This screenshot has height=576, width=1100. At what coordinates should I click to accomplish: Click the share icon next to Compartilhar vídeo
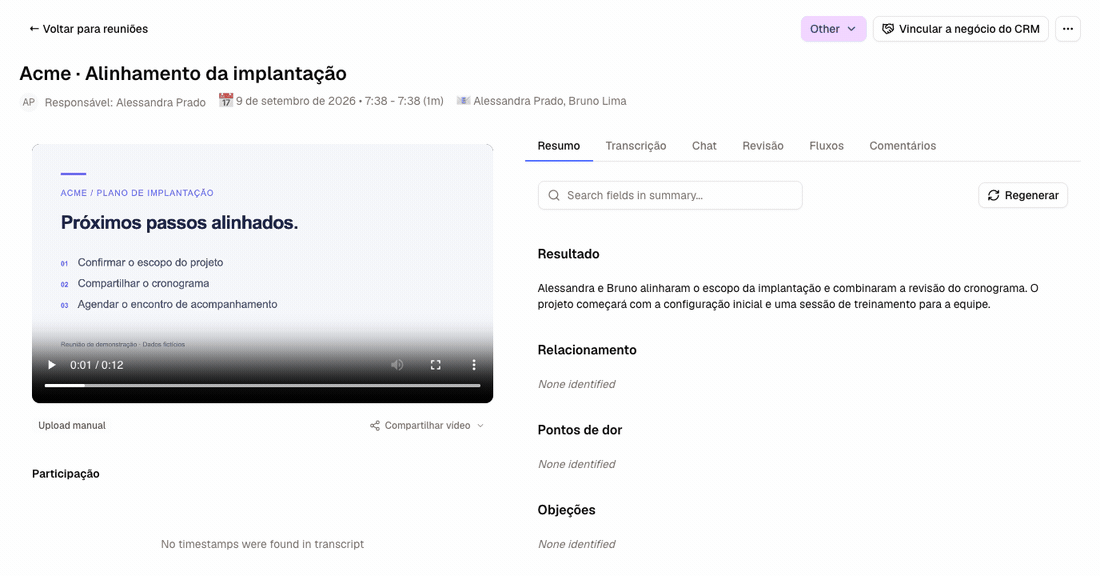point(375,426)
